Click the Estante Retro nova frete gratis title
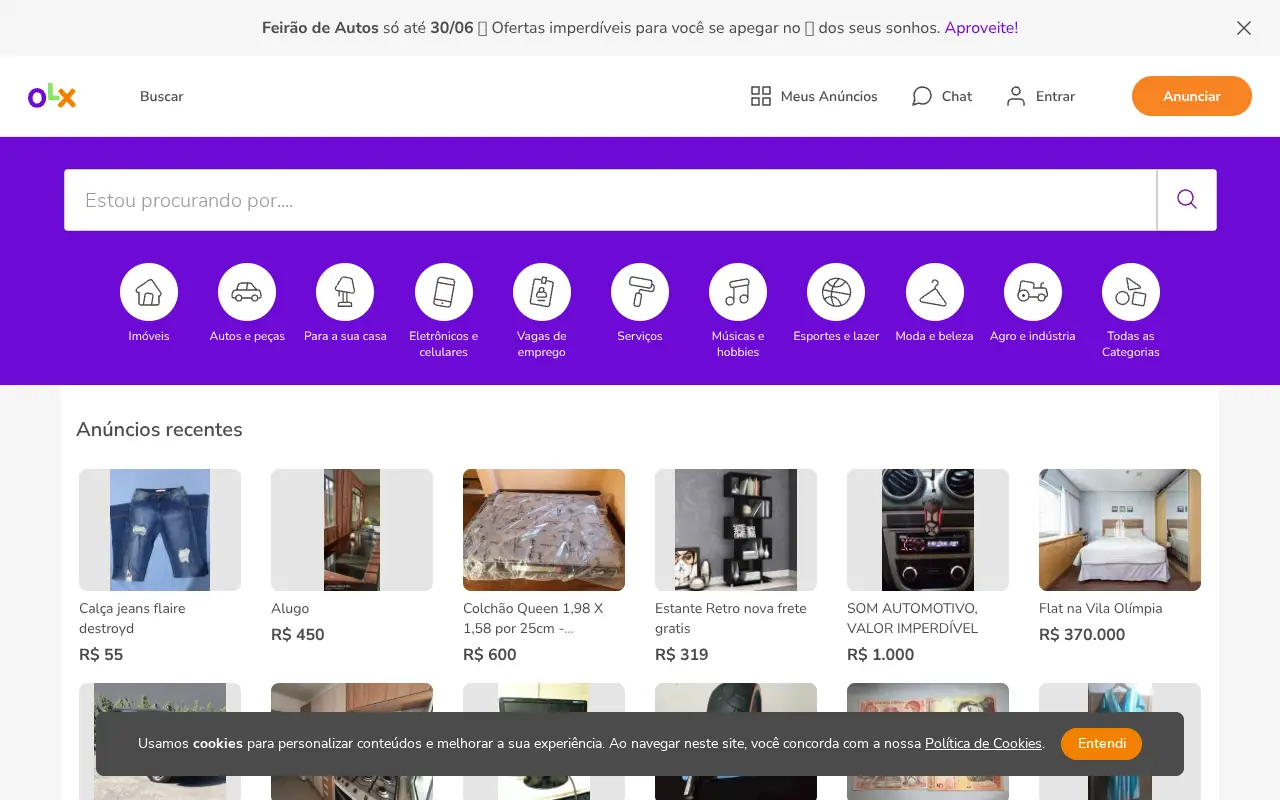Screen dimensions: 1280x800 pyautogui.click(x=731, y=618)
